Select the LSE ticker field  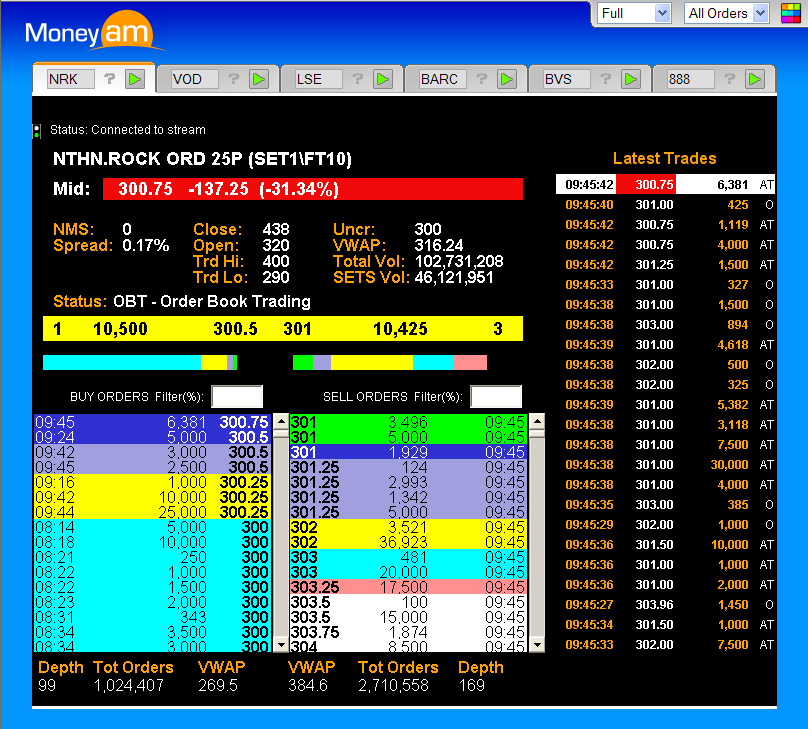pos(318,79)
